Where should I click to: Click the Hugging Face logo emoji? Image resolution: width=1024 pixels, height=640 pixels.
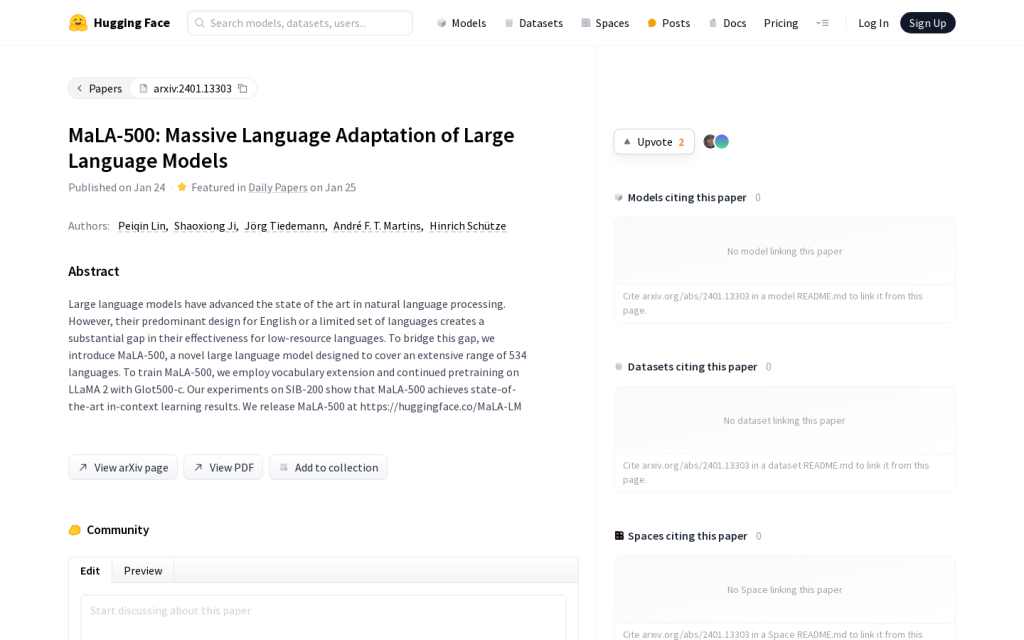[78, 23]
